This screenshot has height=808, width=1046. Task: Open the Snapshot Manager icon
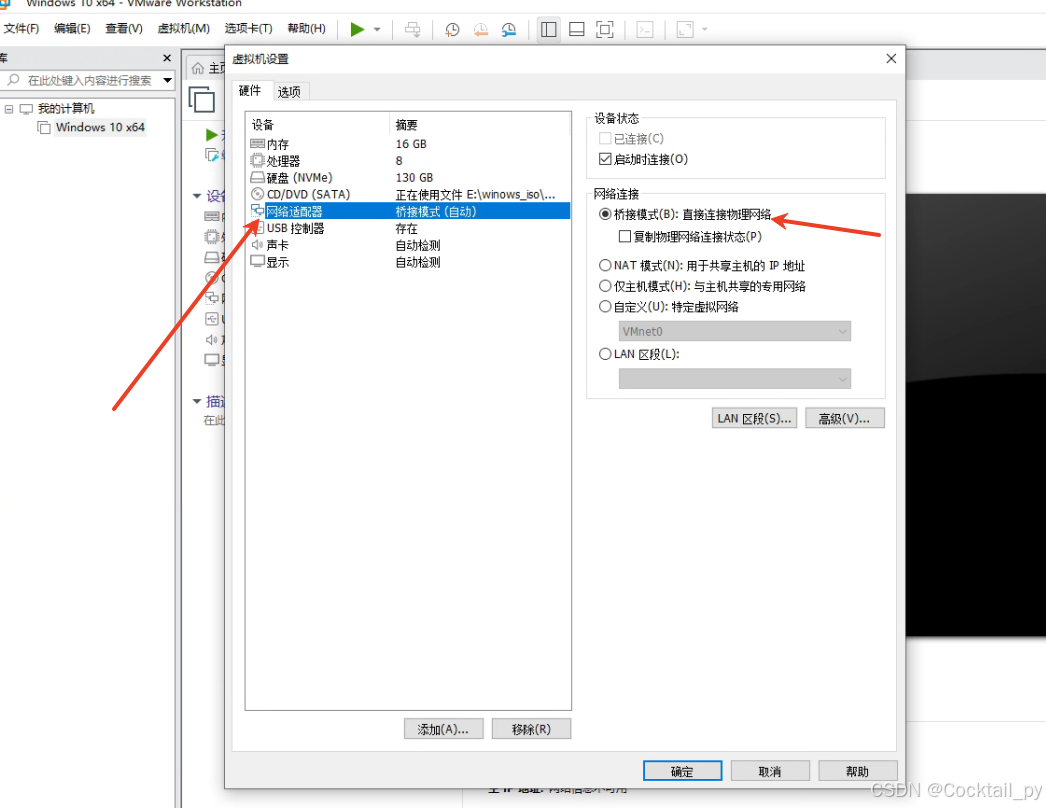508,29
